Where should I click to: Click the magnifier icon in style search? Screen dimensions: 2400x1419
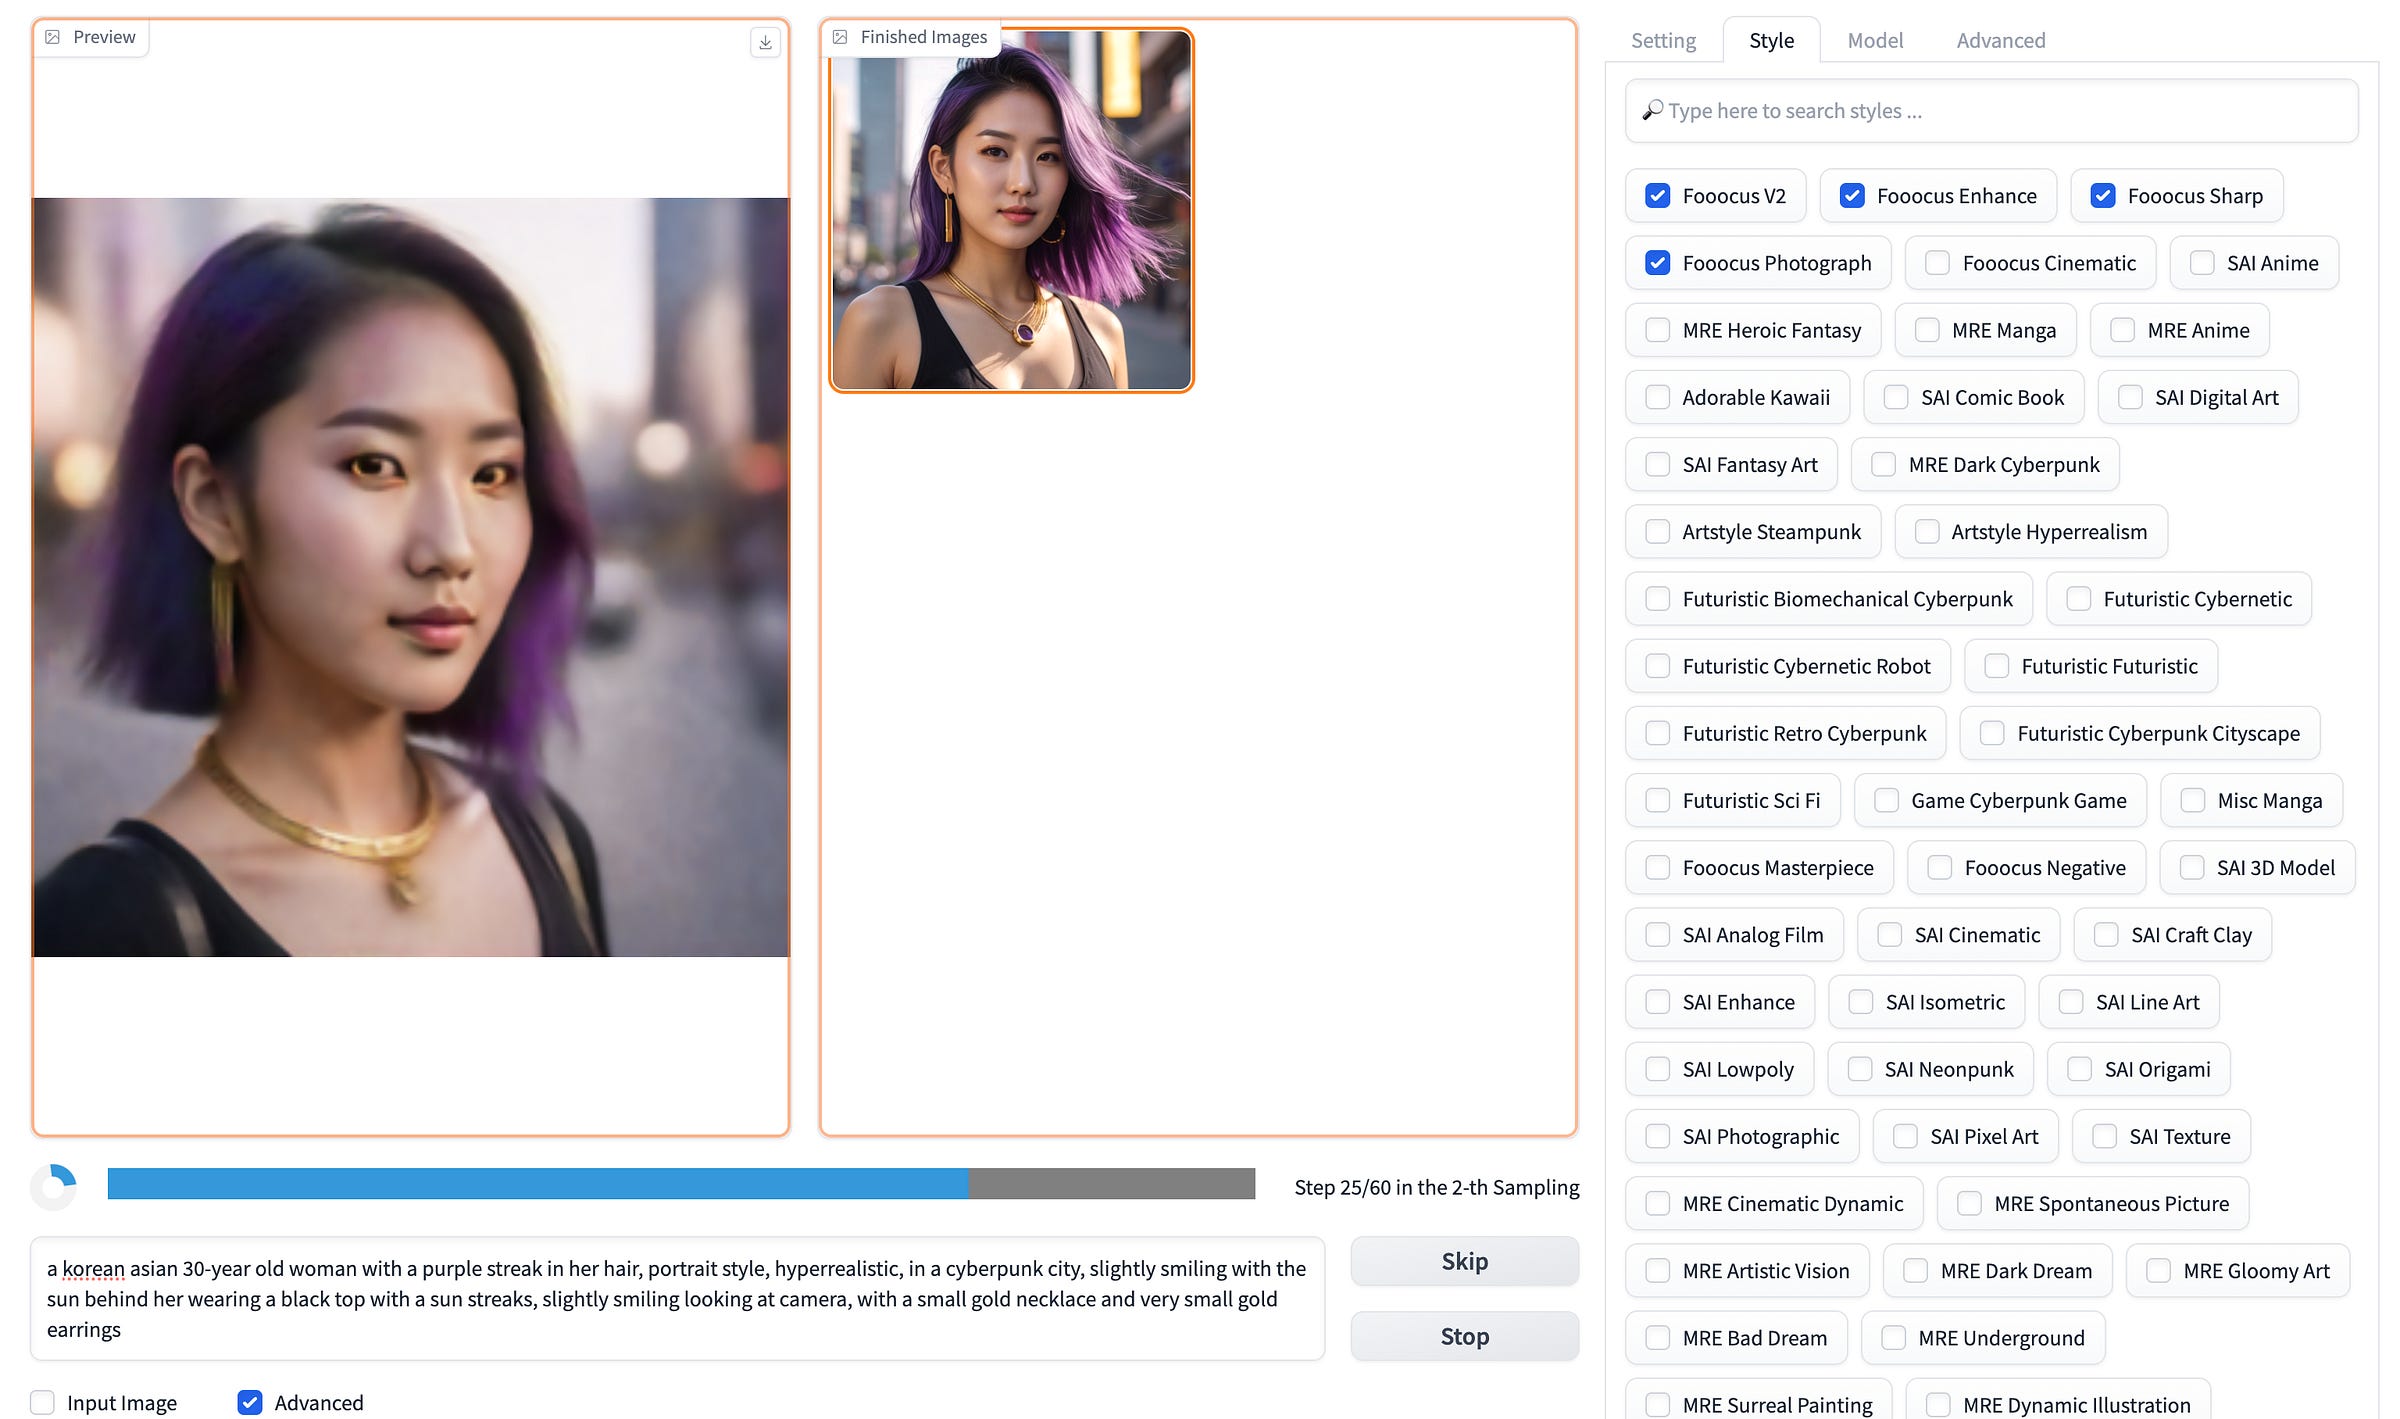tap(1652, 110)
